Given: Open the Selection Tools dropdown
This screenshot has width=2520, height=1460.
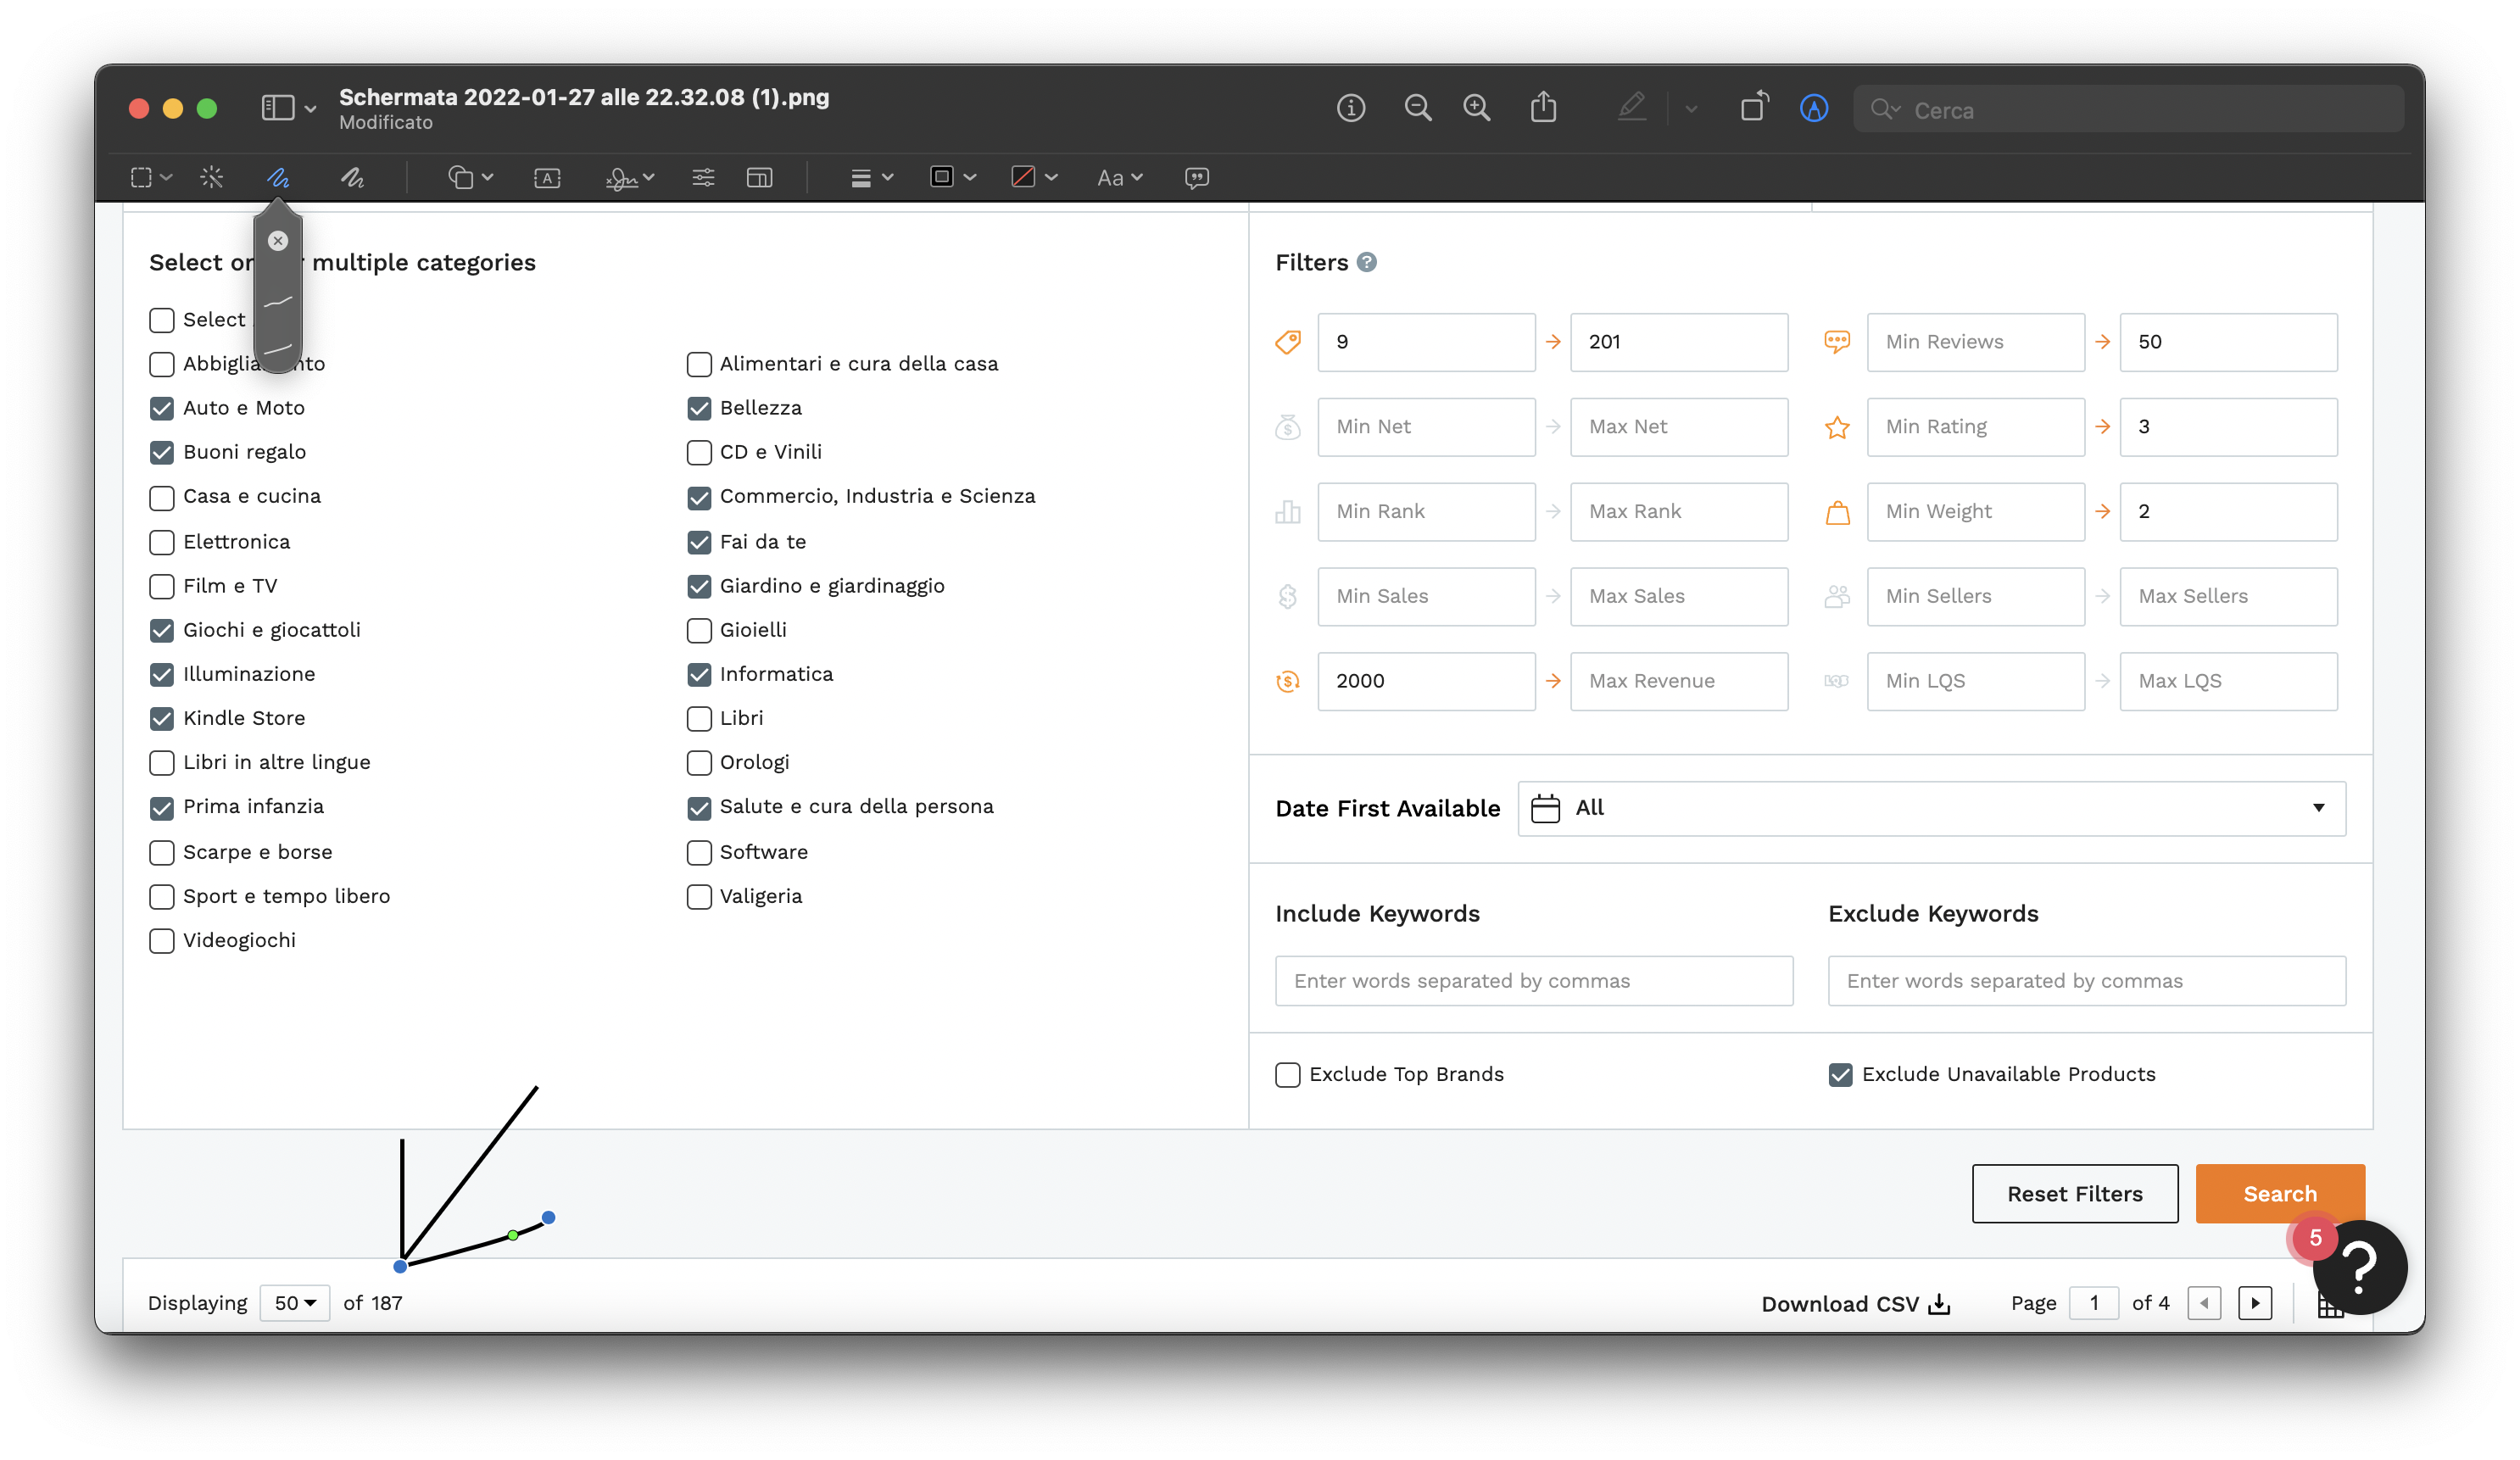Looking at the screenshot, I should pyautogui.click(x=151, y=178).
